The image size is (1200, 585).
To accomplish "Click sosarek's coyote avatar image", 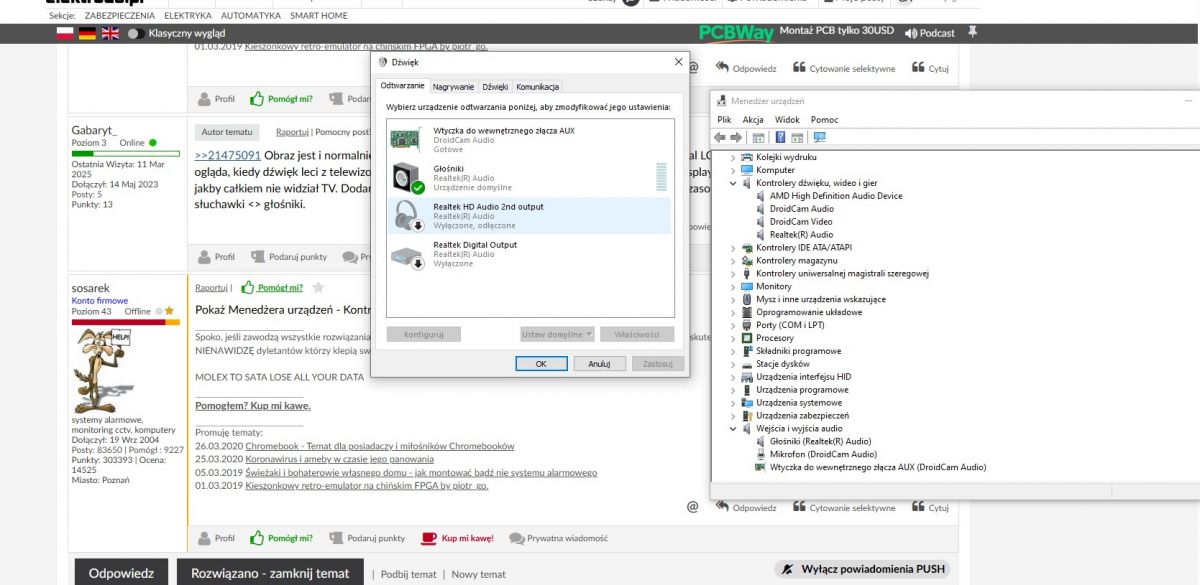I will pyautogui.click(x=103, y=371).
